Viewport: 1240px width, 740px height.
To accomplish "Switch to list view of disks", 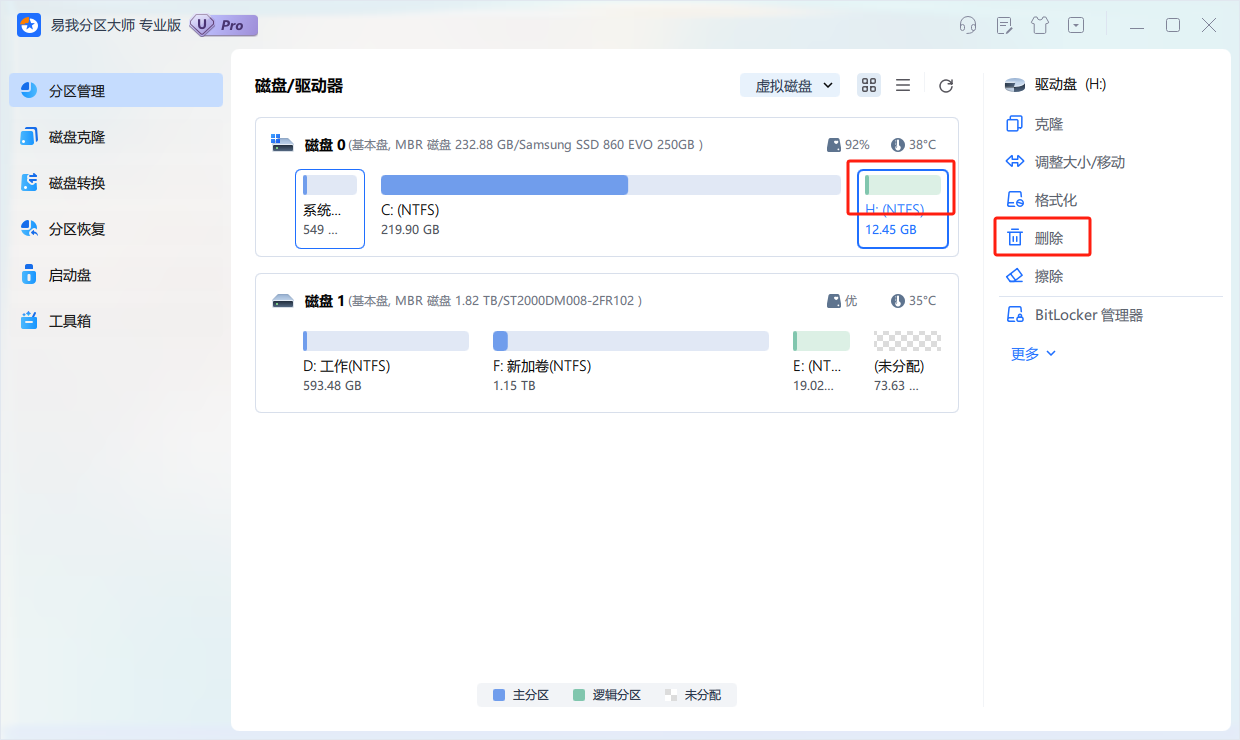I will click(x=903, y=85).
